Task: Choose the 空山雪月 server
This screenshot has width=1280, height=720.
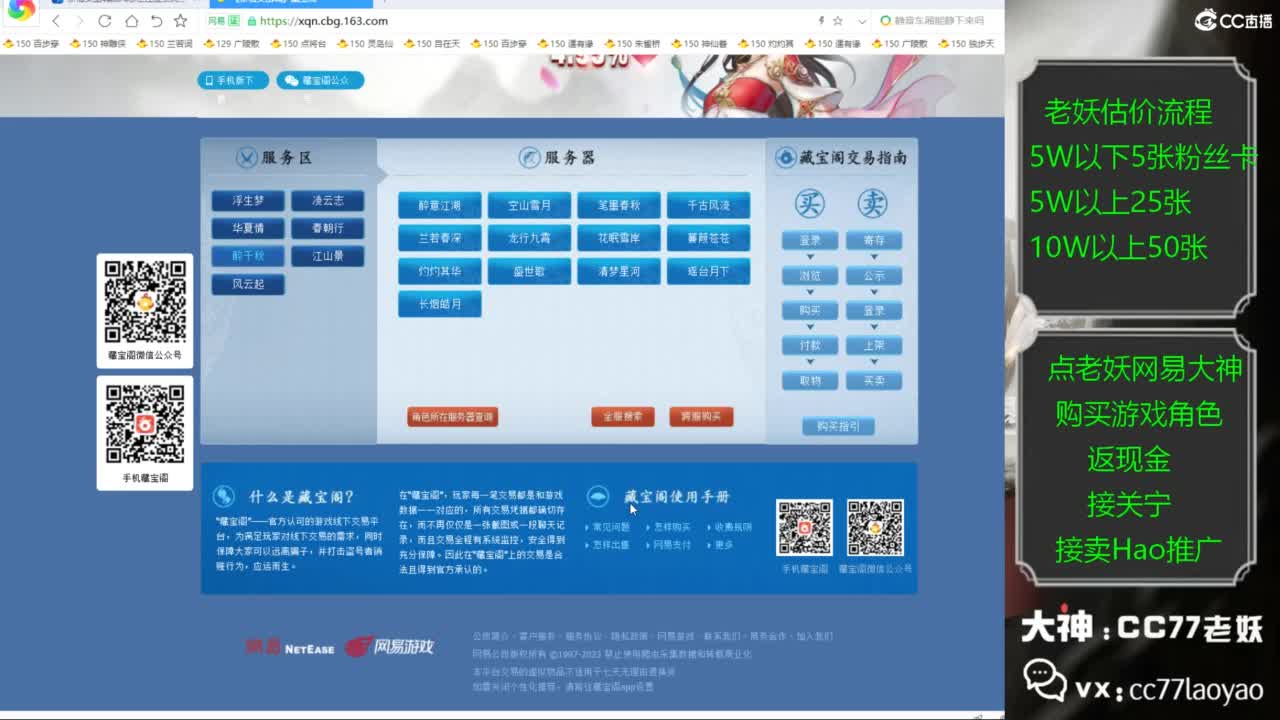Action: tap(529, 206)
